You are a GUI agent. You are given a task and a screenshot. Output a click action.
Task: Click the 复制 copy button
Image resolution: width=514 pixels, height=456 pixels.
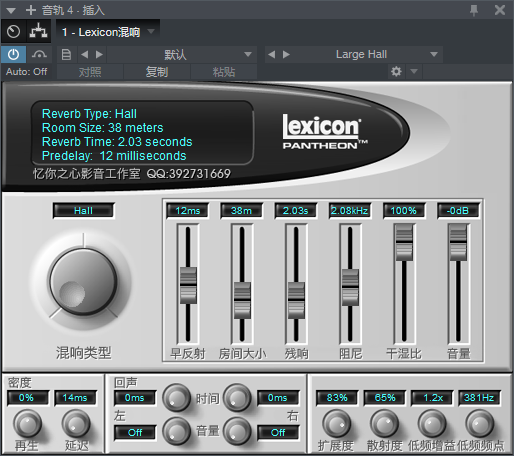click(x=157, y=72)
